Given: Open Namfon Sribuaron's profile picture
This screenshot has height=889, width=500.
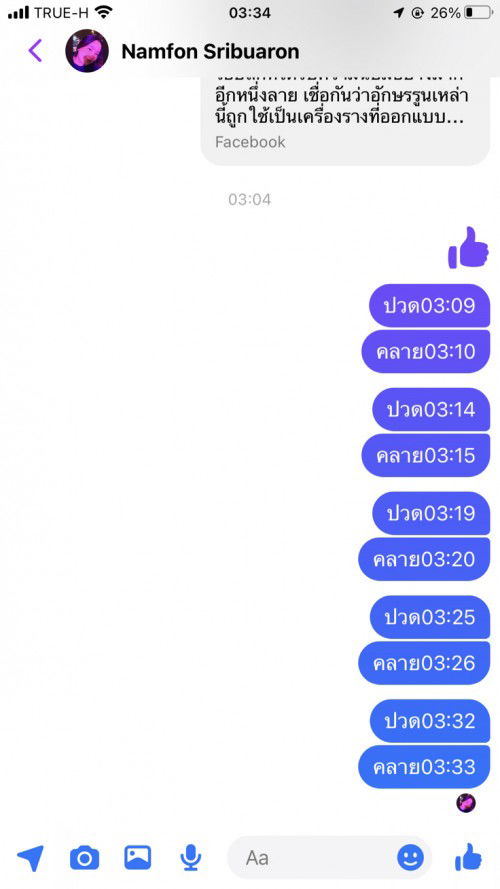Looking at the screenshot, I should pos(87,51).
